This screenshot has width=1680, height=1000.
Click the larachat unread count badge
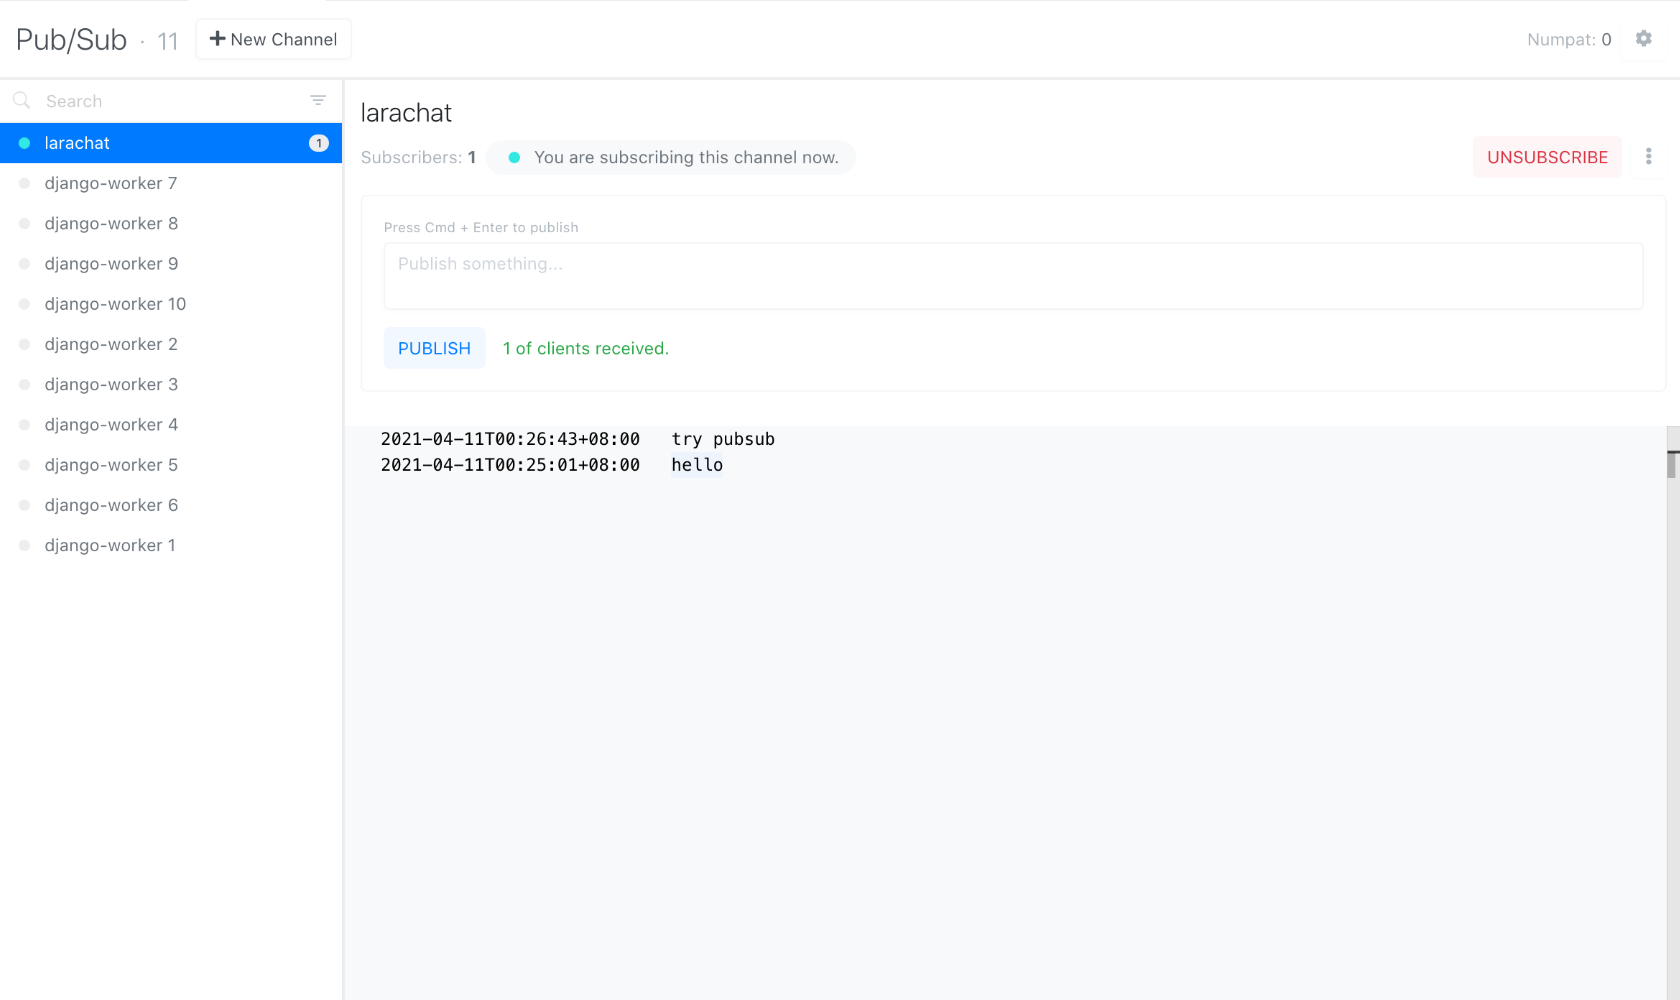pyautogui.click(x=318, y=143)
